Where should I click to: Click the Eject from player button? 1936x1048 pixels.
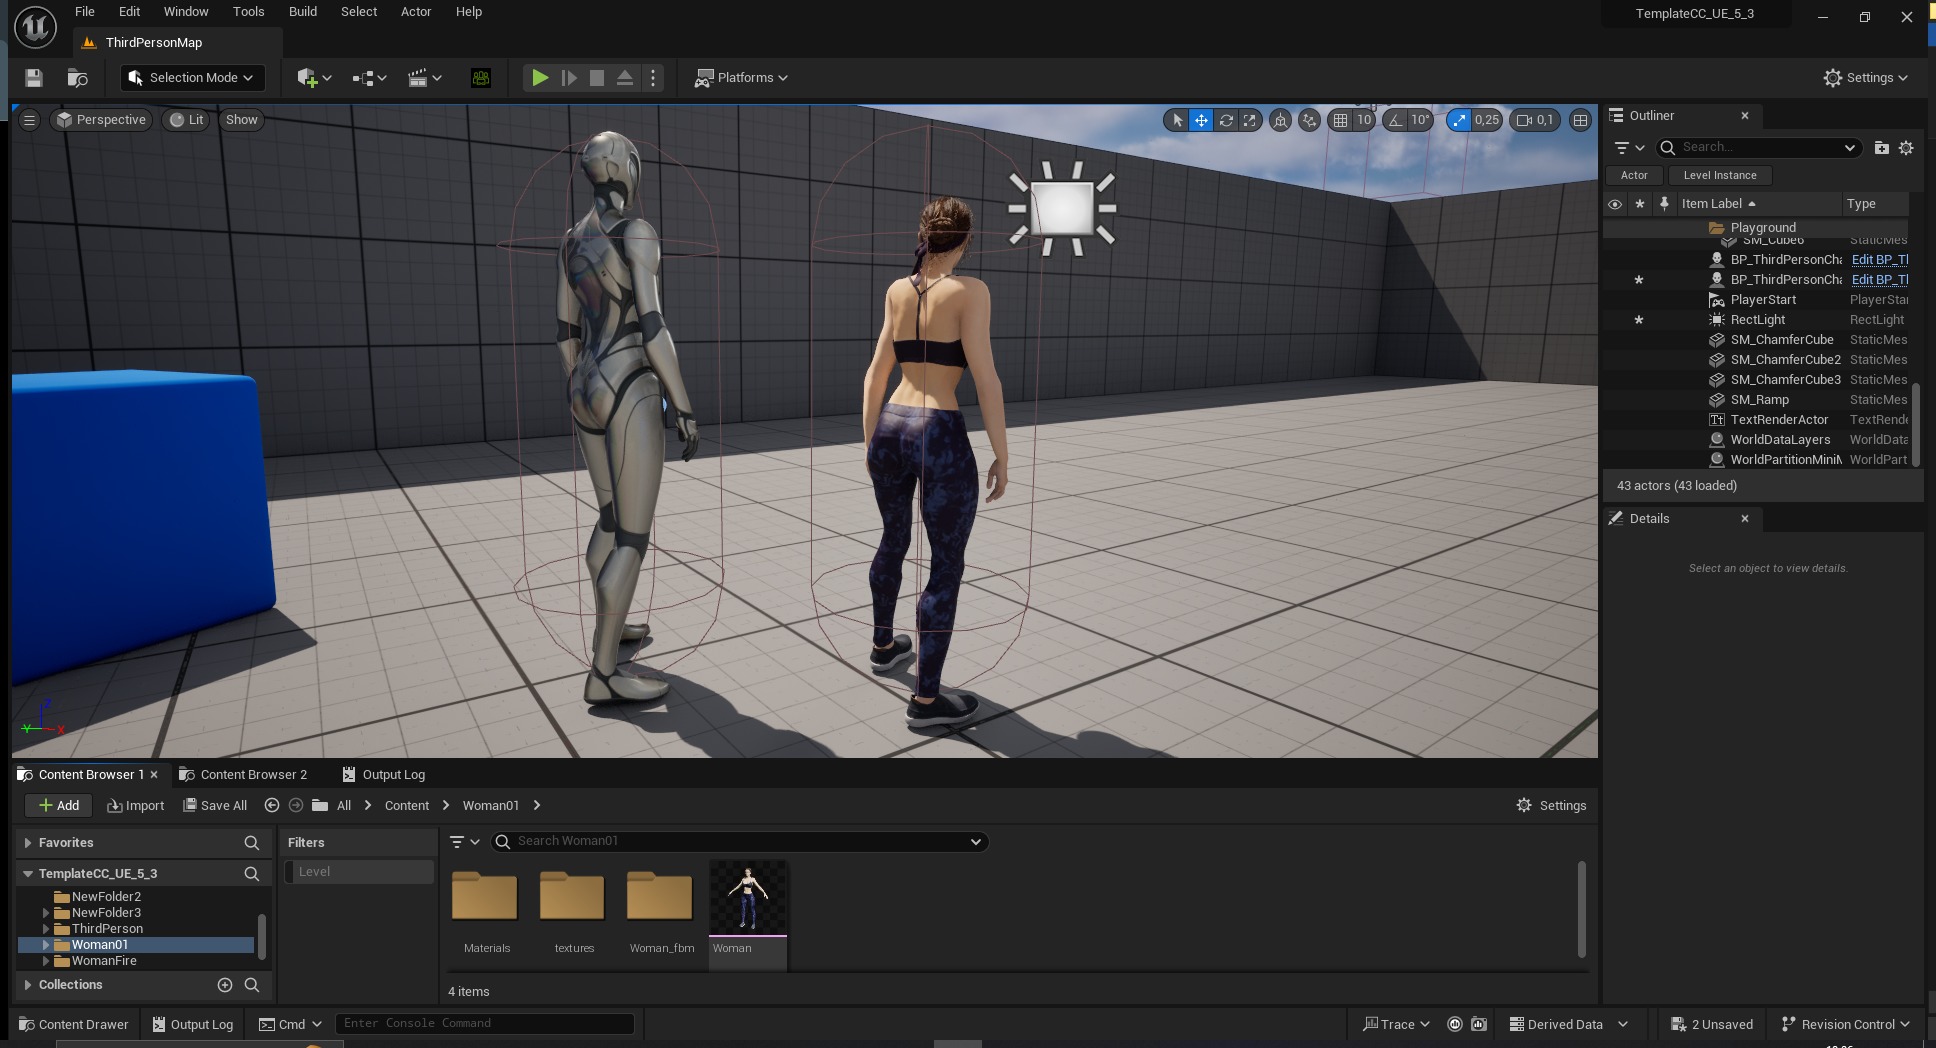coord(625,78)
